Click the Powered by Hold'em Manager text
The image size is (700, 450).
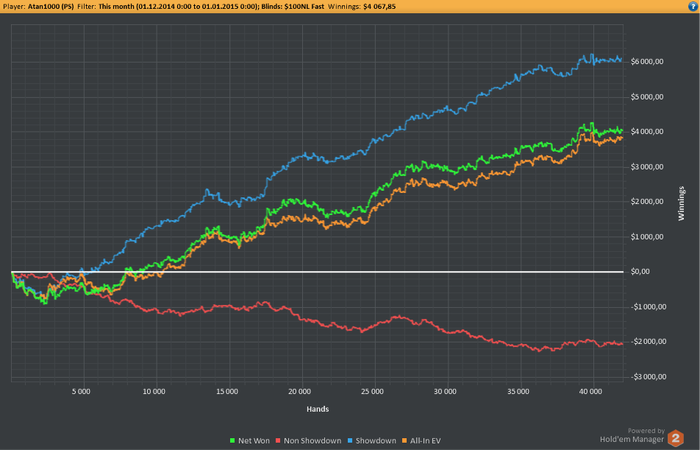632,435
